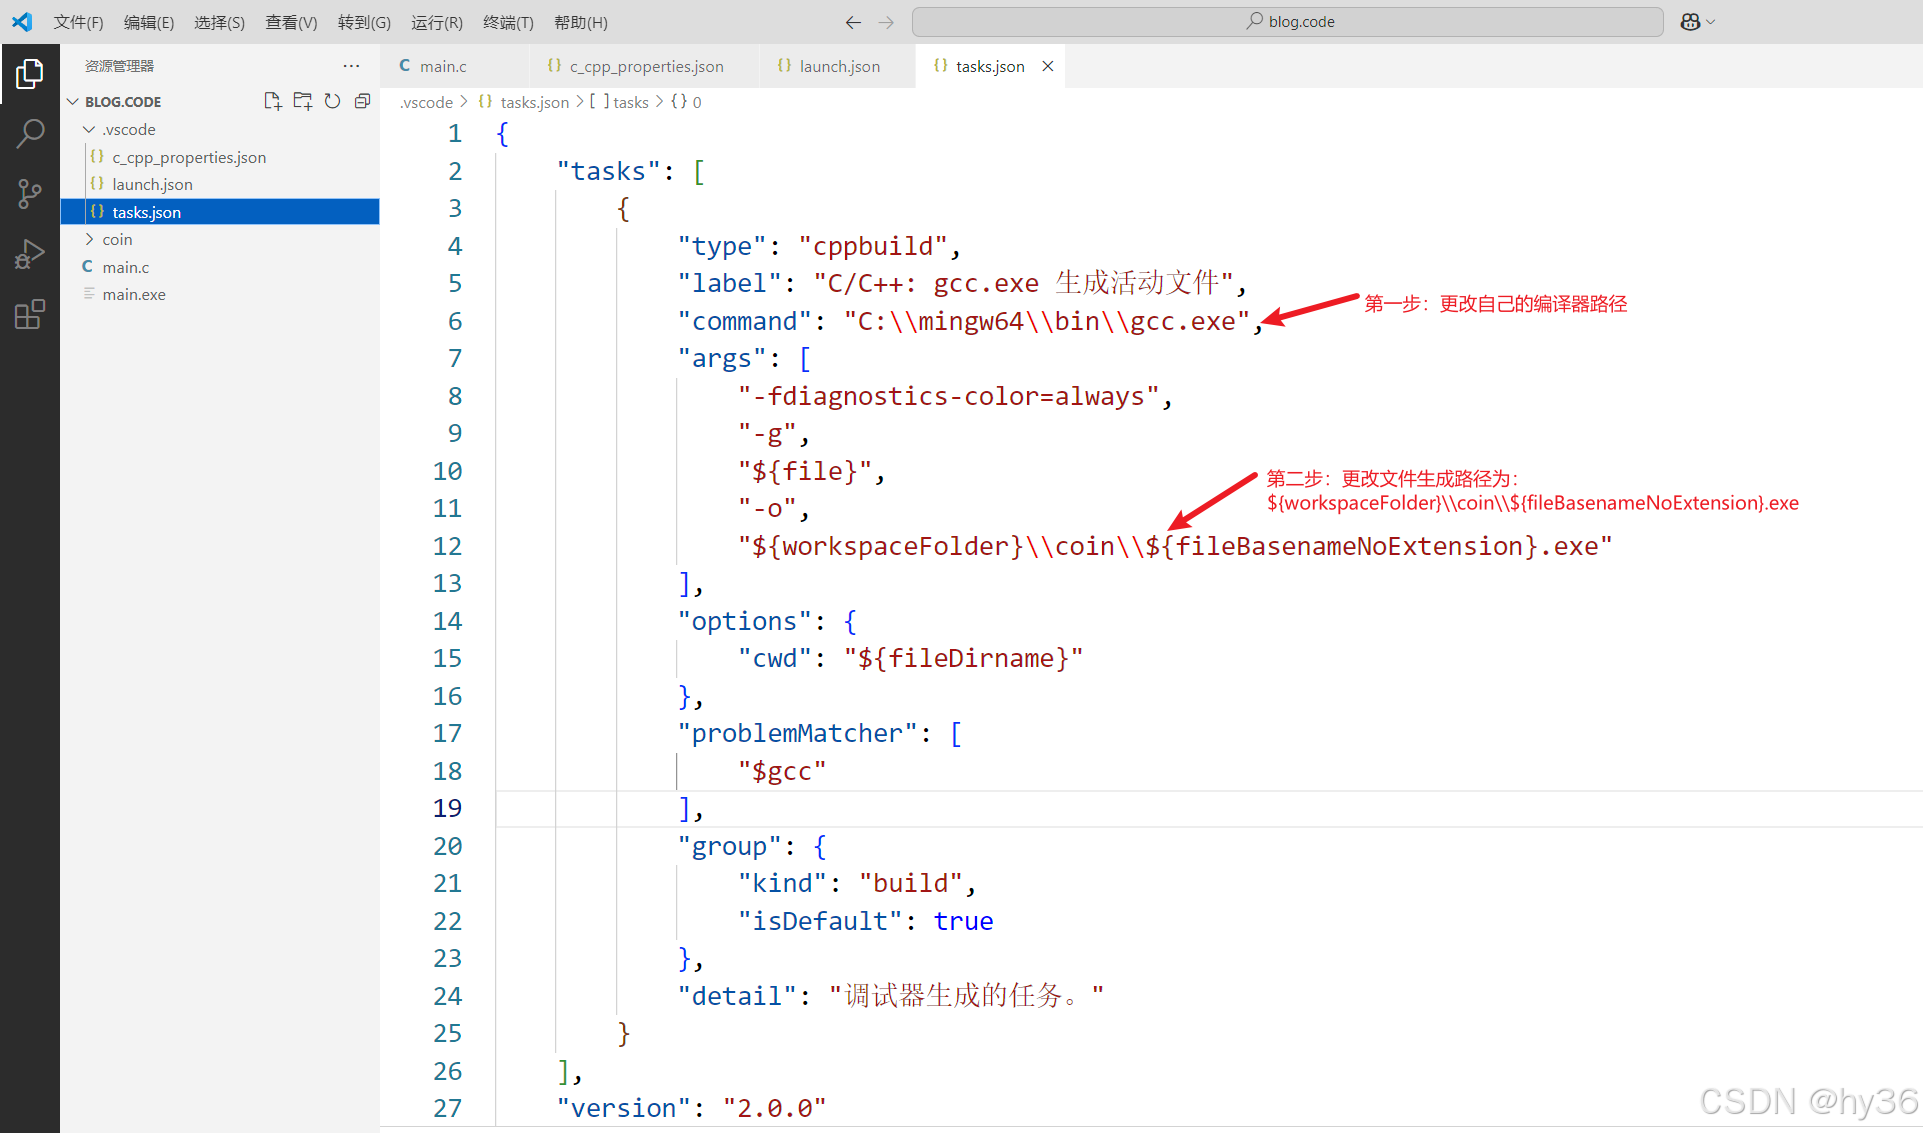Open the 帮助(H) menu
Screen dimensions: 1923x1133
[x=580, y=21]
